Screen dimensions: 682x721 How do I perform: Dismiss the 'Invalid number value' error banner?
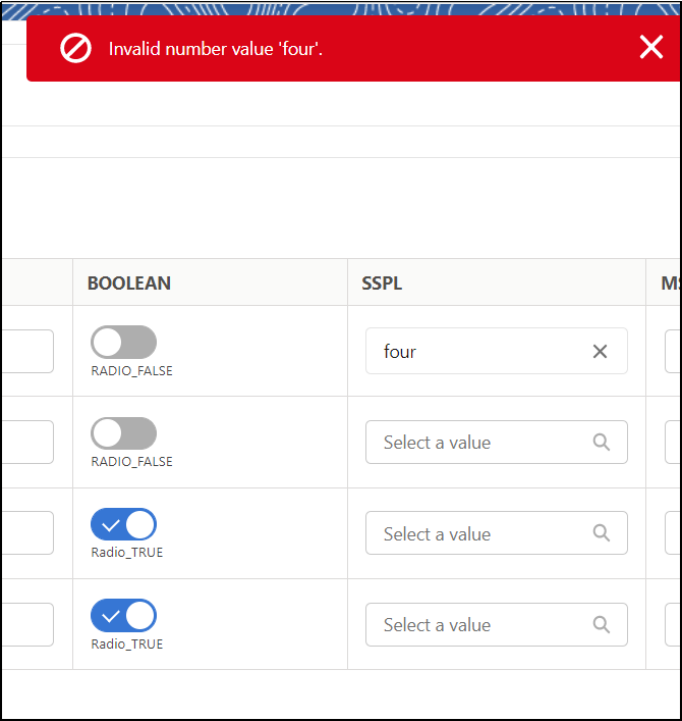tap(651, 47)
